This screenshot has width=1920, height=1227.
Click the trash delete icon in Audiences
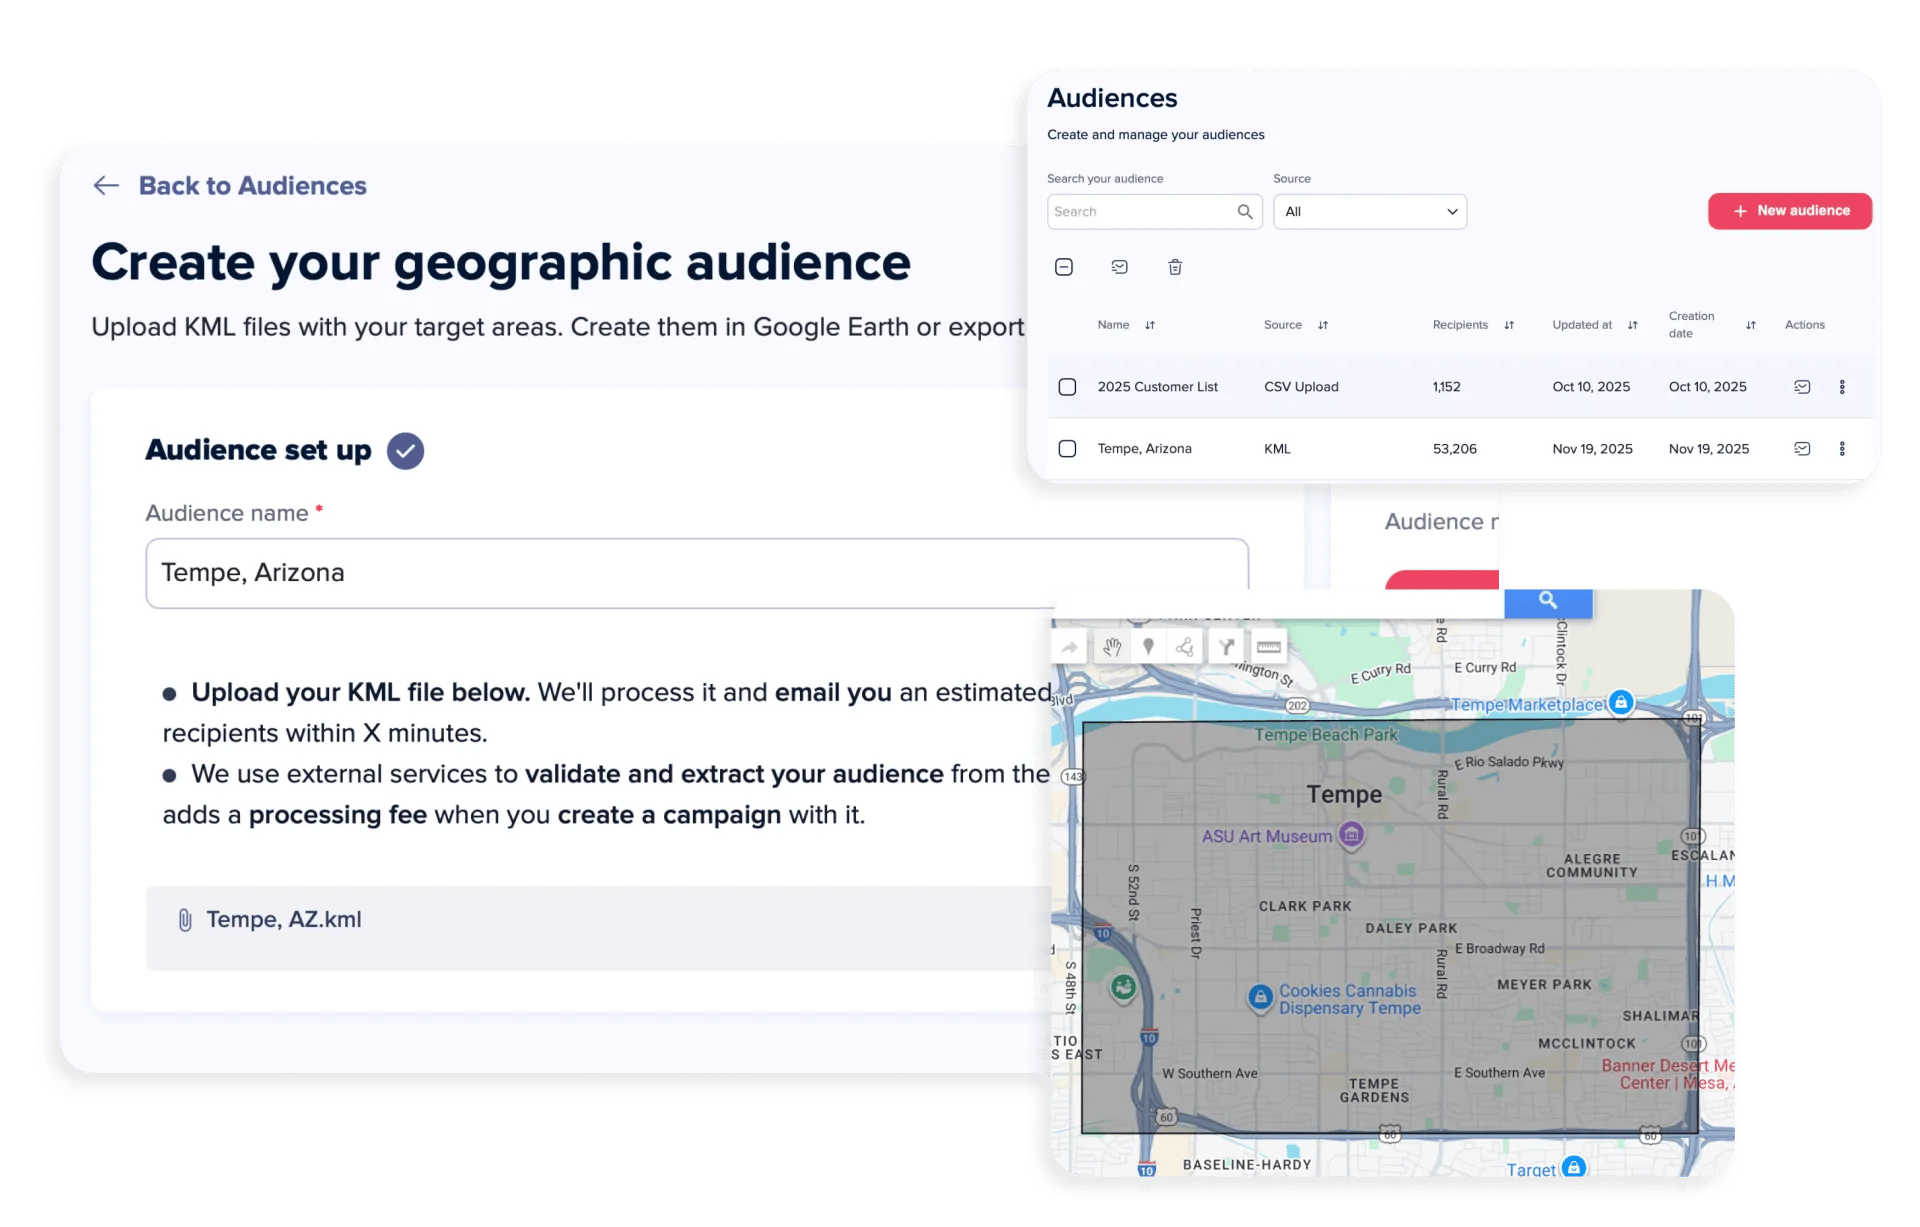1175,267
